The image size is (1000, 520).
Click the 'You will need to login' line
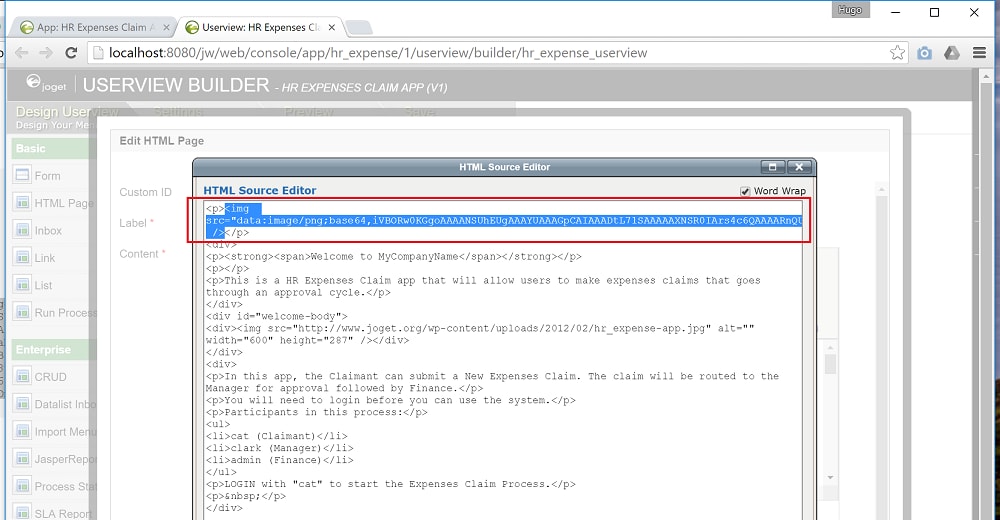[390, 400]
